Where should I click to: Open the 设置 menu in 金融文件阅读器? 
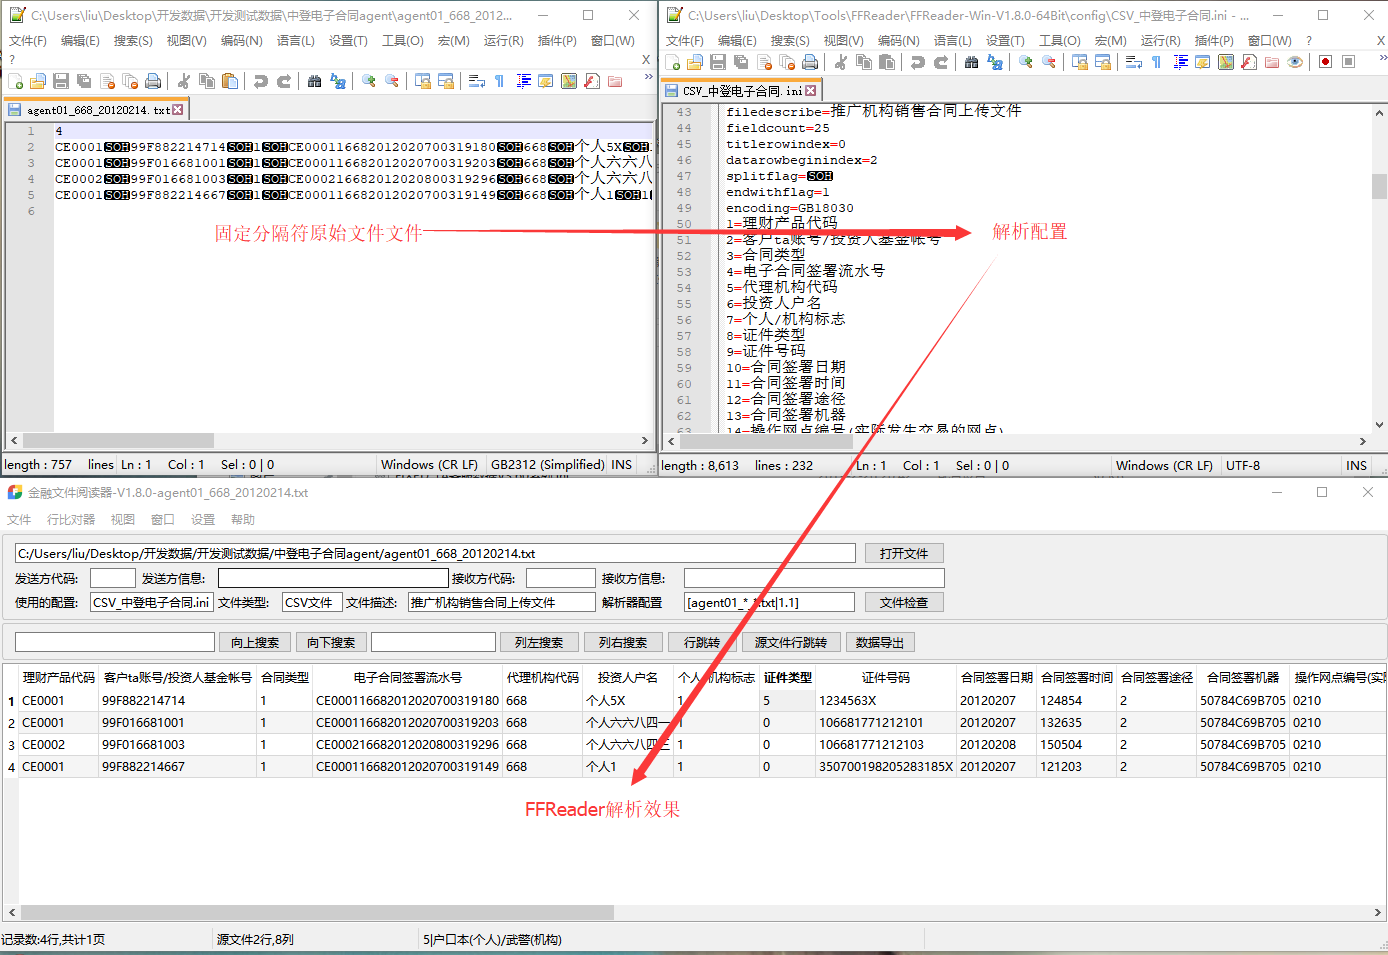[x=203, y=520]
